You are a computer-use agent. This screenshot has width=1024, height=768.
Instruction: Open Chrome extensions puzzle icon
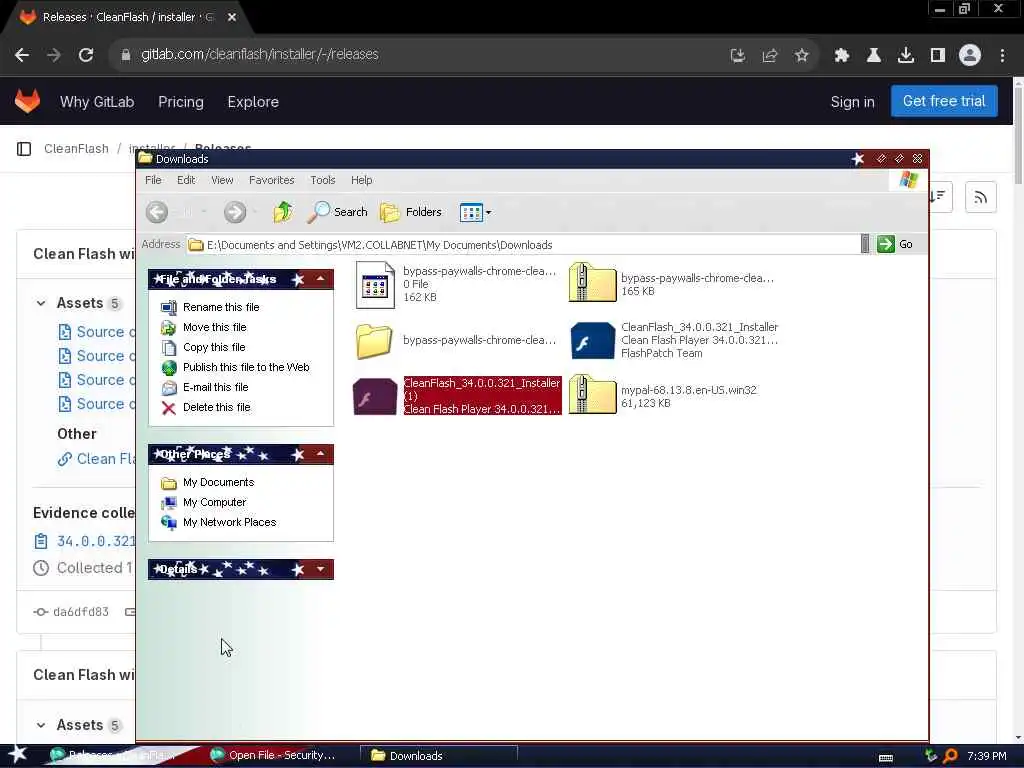[x=841, y=56]
